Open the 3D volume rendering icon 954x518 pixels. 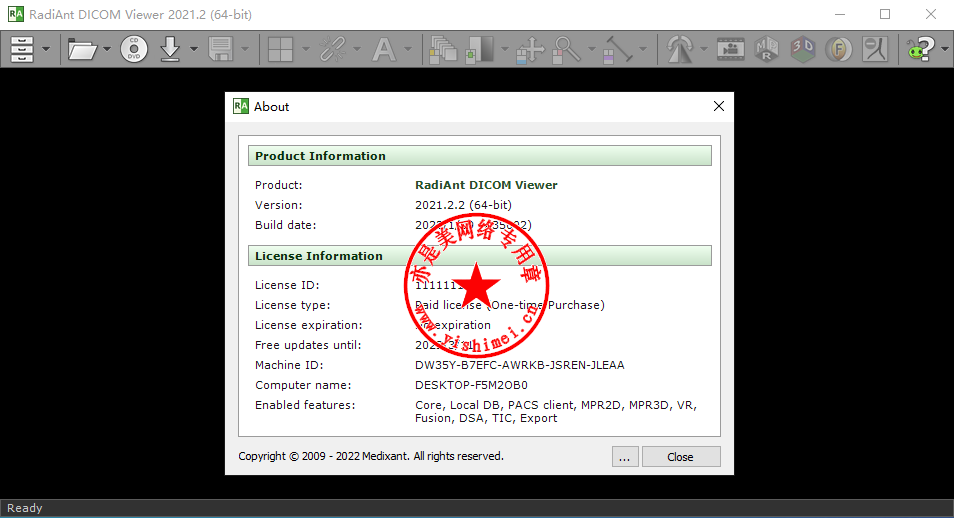point(803,49)
